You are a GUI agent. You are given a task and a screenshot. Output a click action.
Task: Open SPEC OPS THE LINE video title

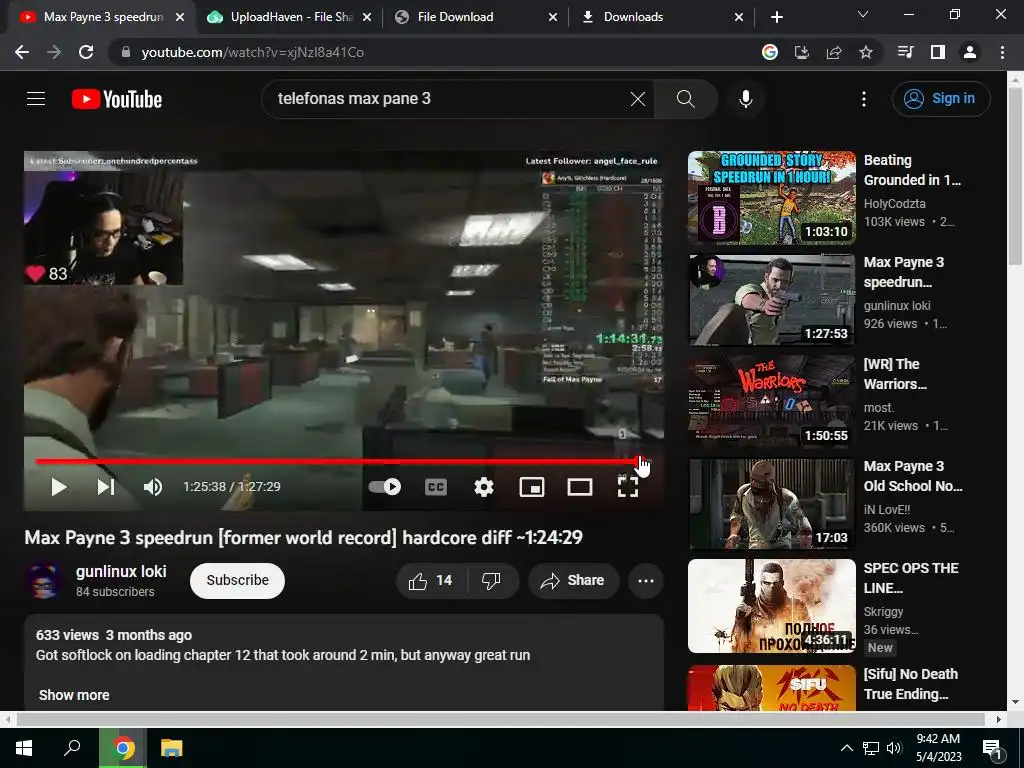911,578
